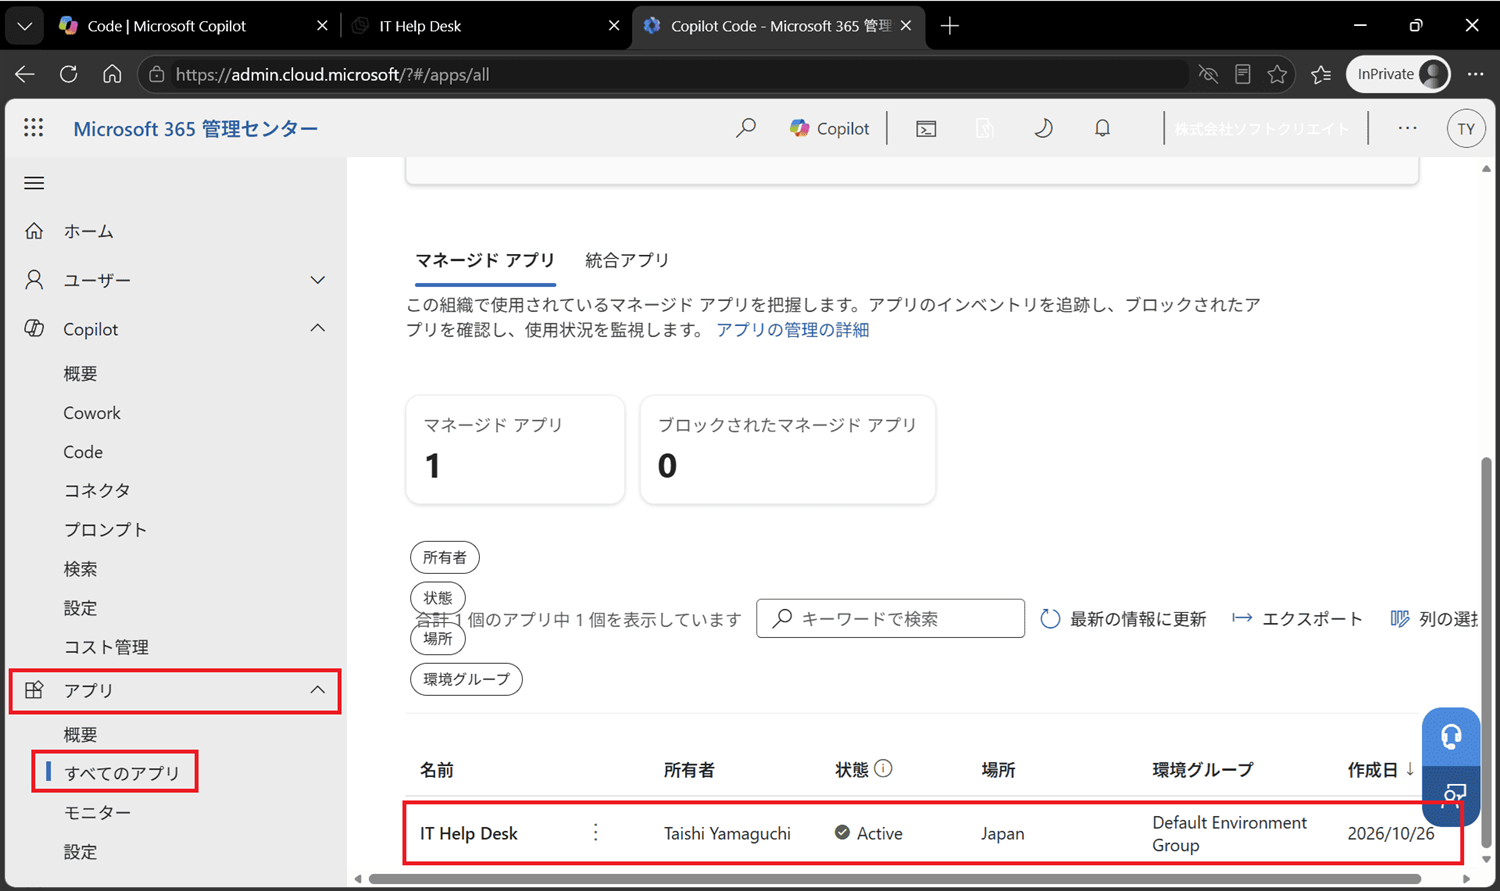This screenshot has width=1500, height=891.
Task: Open the headset help support button
Action: (1451, 737)
